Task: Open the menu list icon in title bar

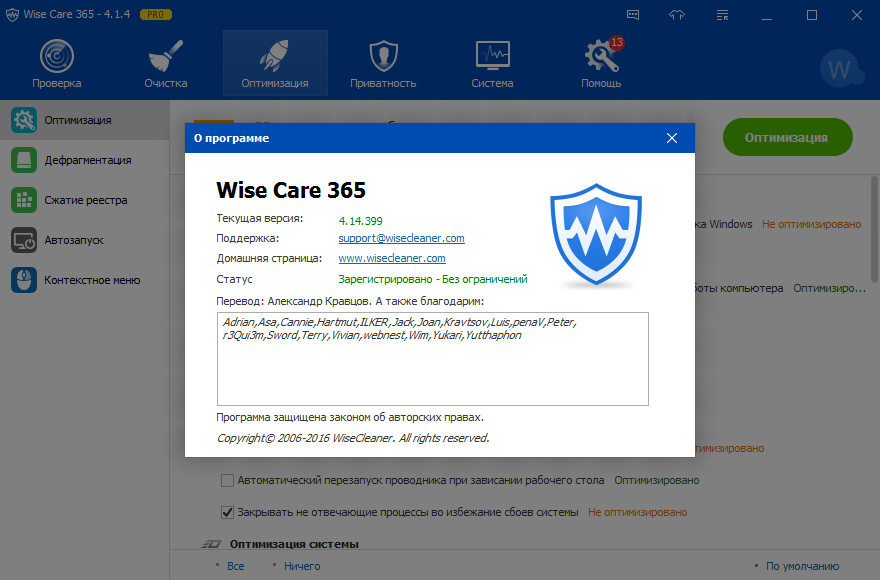Action: click(724, 15)
